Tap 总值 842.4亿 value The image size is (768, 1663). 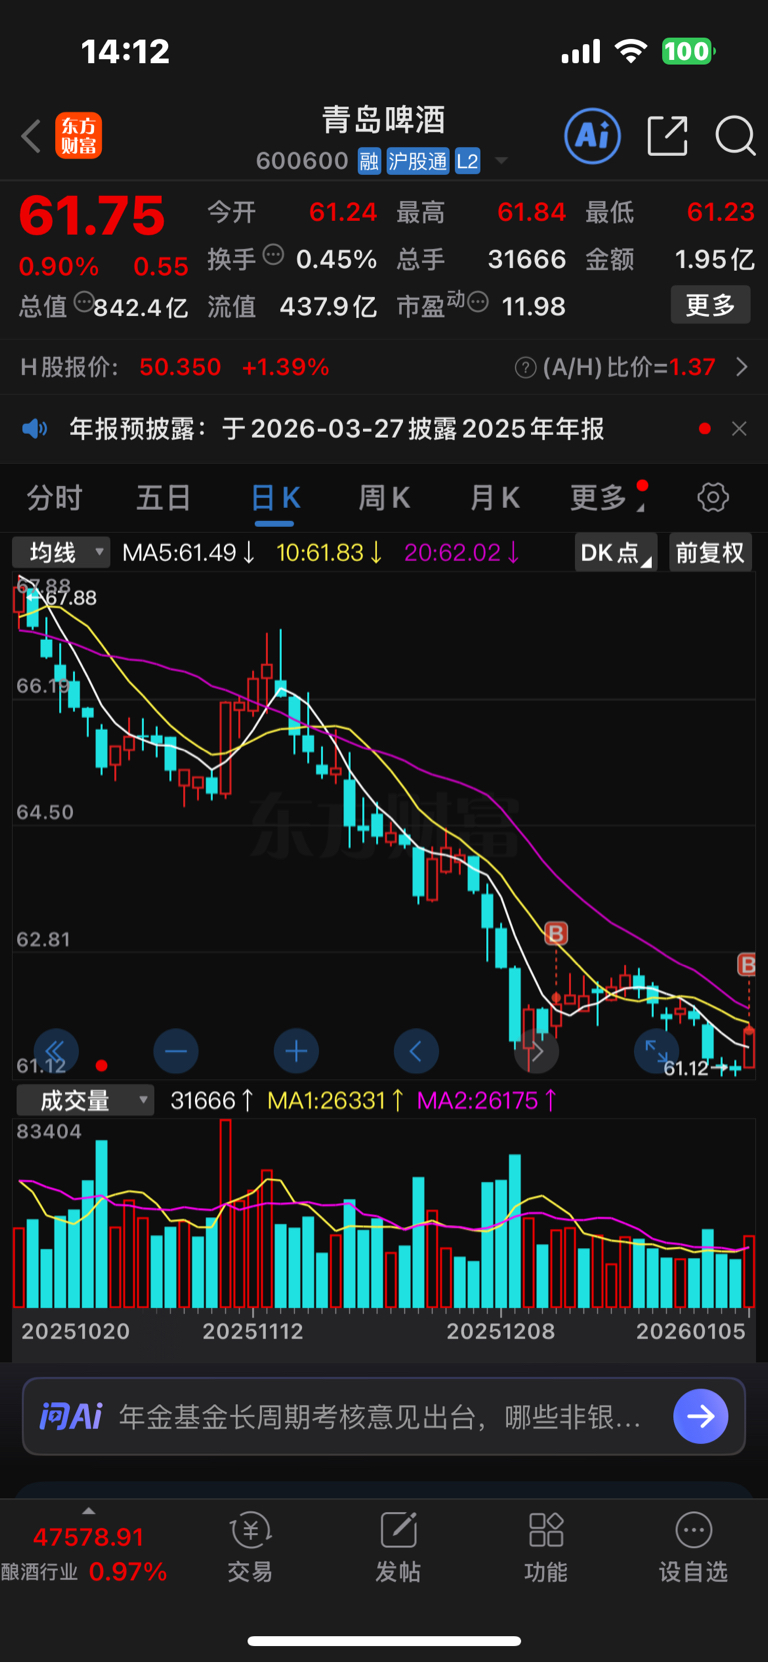(141, 307)
